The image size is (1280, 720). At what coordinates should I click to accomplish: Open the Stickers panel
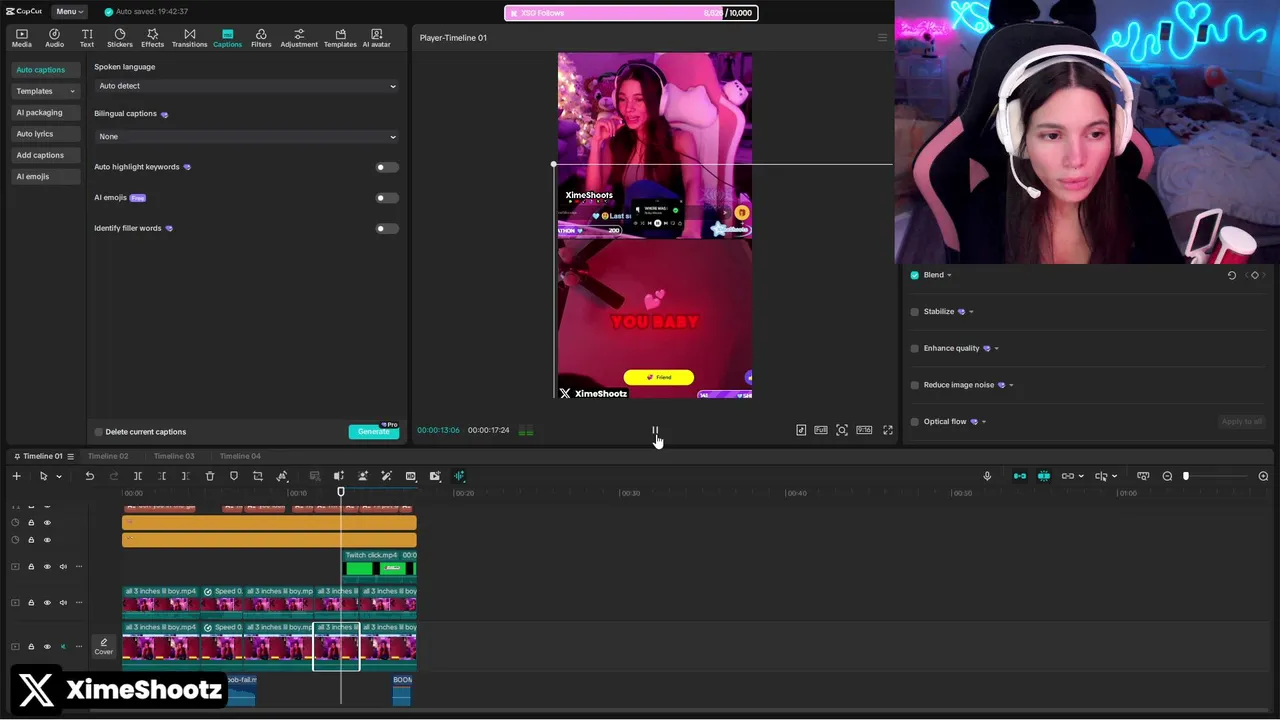coord(120,38)
